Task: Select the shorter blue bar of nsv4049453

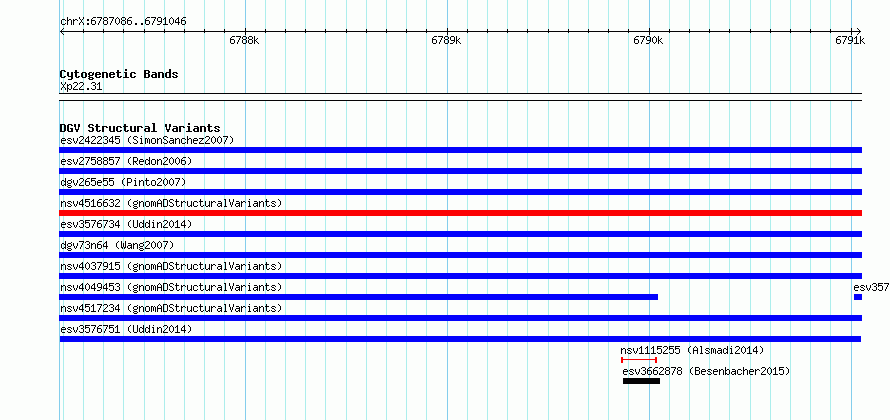Action: pos(359,297)
